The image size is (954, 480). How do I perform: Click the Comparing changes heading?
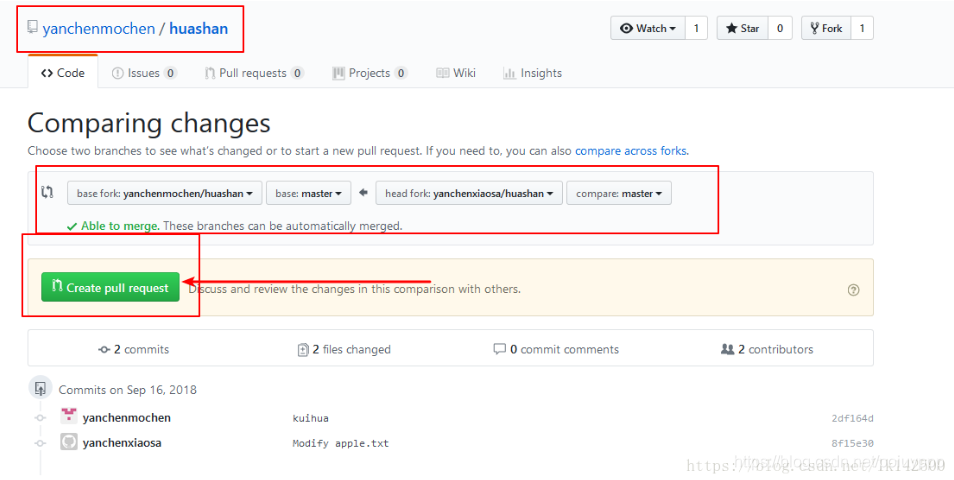pos(149,123)
